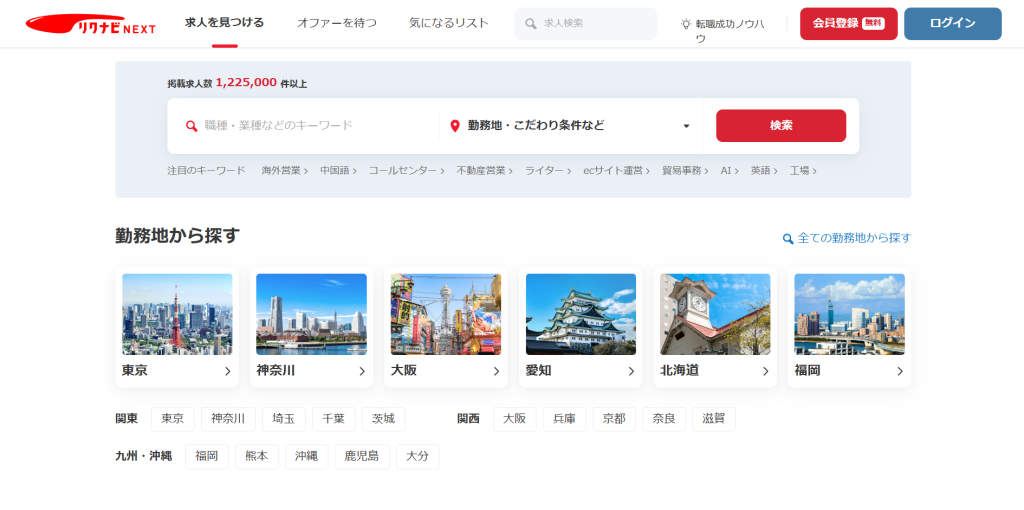
Task: Click the Rikunabi NEXT logo
Action: pyautogui.click(x=90, y=24)
